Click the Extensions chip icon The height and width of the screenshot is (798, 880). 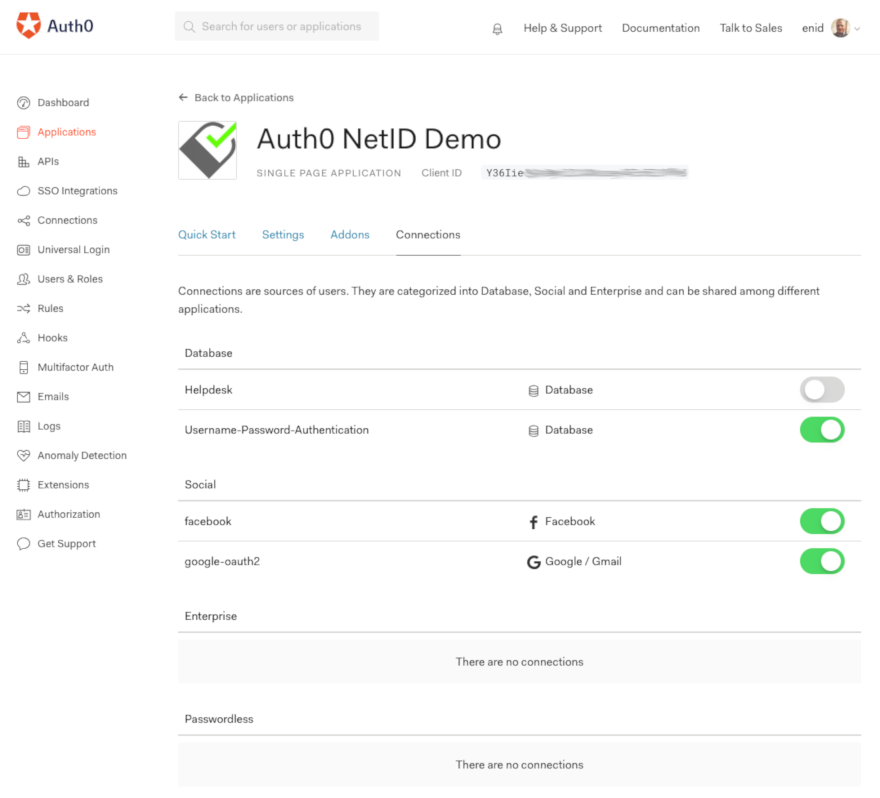click(24, 485)
